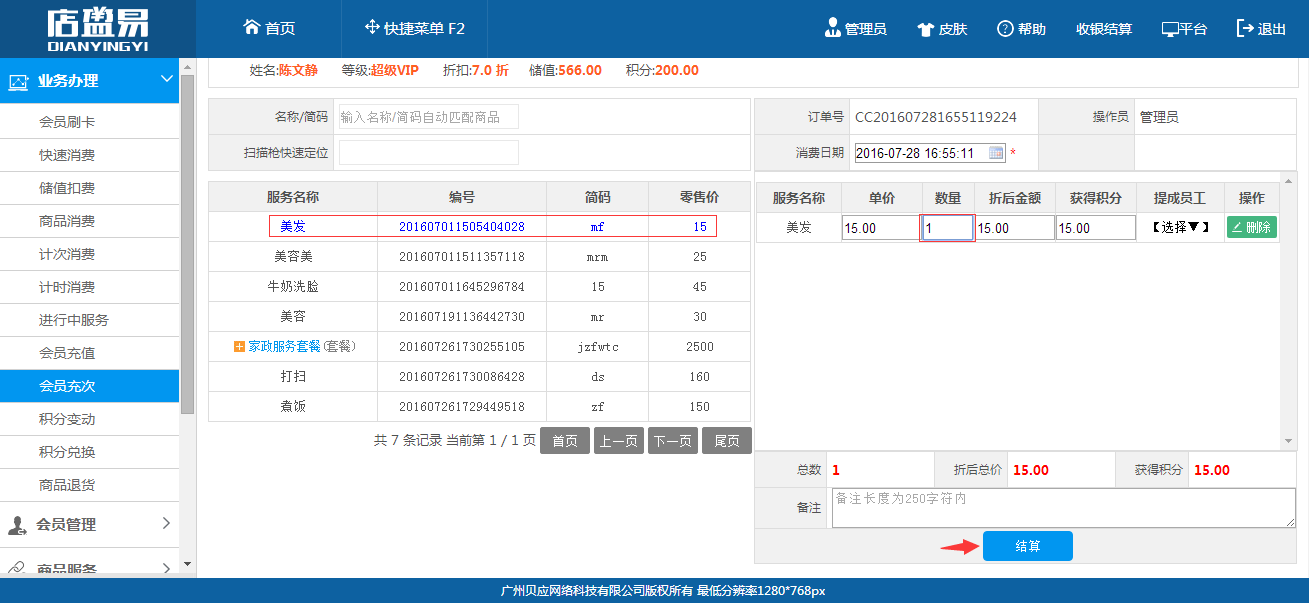Viewport: 1309px width, 603px height.
Task: Click the sidebar scrollbar down arrow
Action: 187,564
